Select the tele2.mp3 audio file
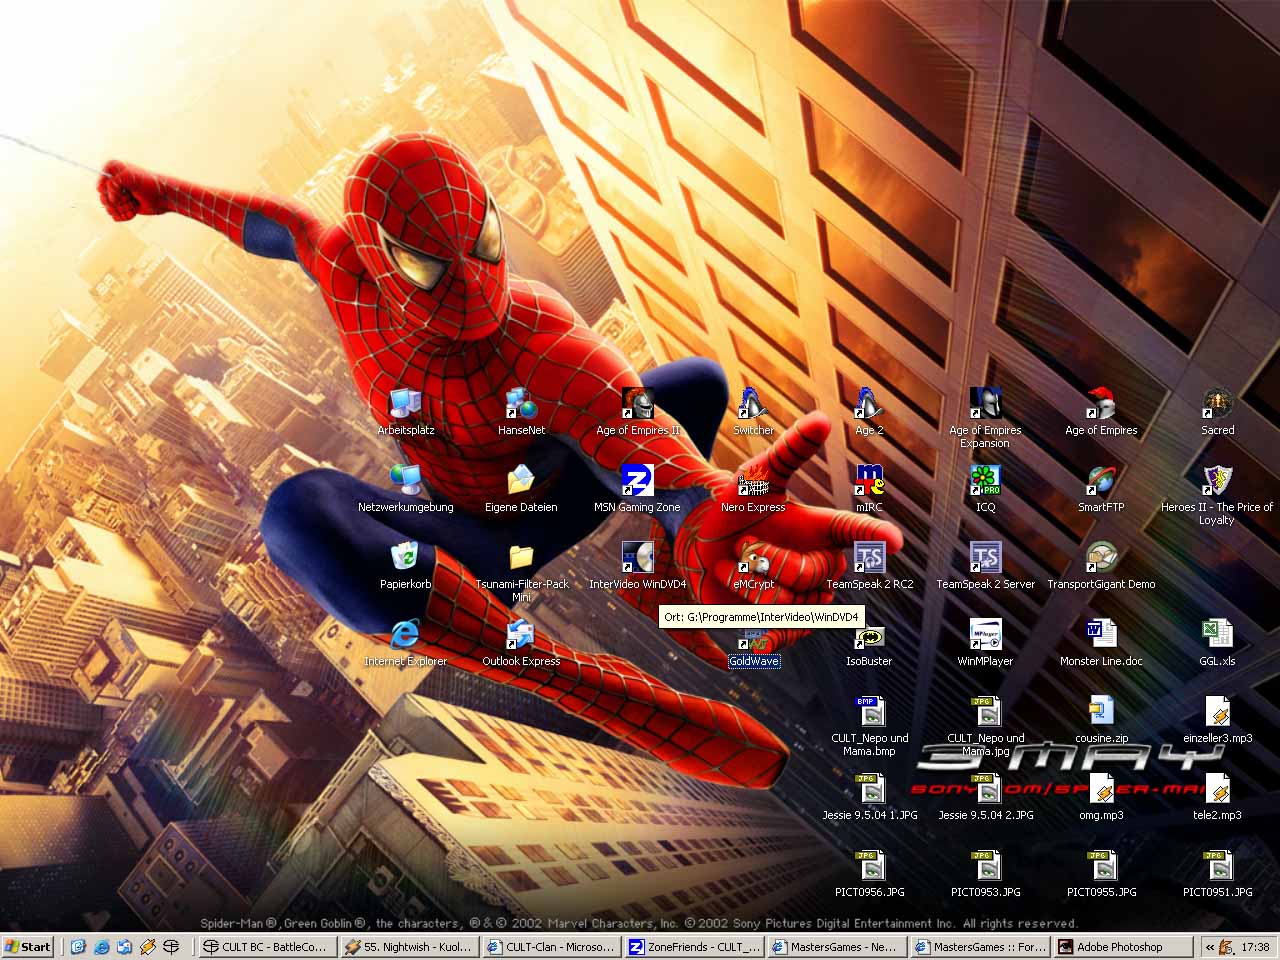 1217,797
